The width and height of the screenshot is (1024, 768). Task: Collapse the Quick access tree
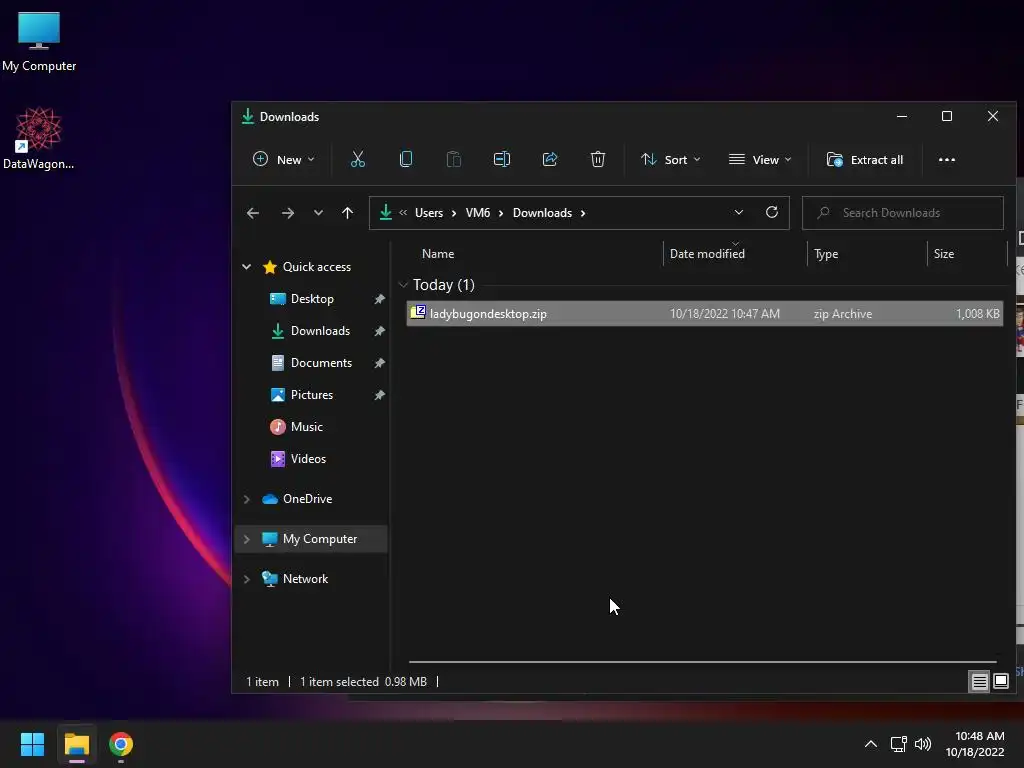(x=246, y=266)
